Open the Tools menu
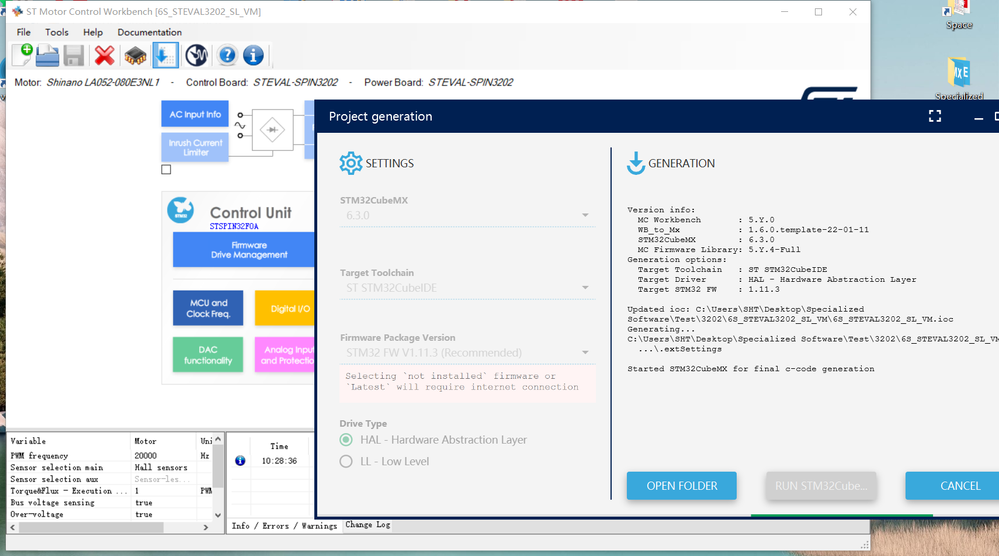This screenshot has height=556, width=999. tap(57, 32)
